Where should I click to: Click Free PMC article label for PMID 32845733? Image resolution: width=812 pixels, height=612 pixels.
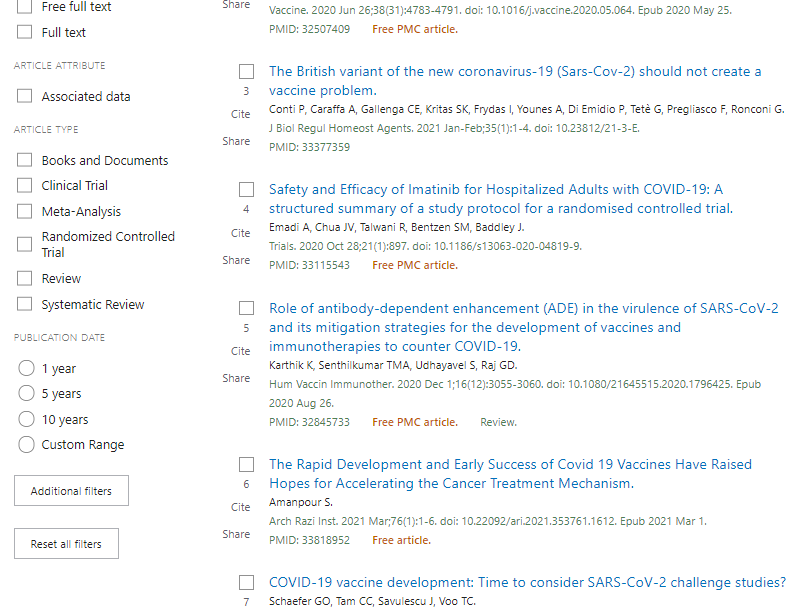pos(415,422)
